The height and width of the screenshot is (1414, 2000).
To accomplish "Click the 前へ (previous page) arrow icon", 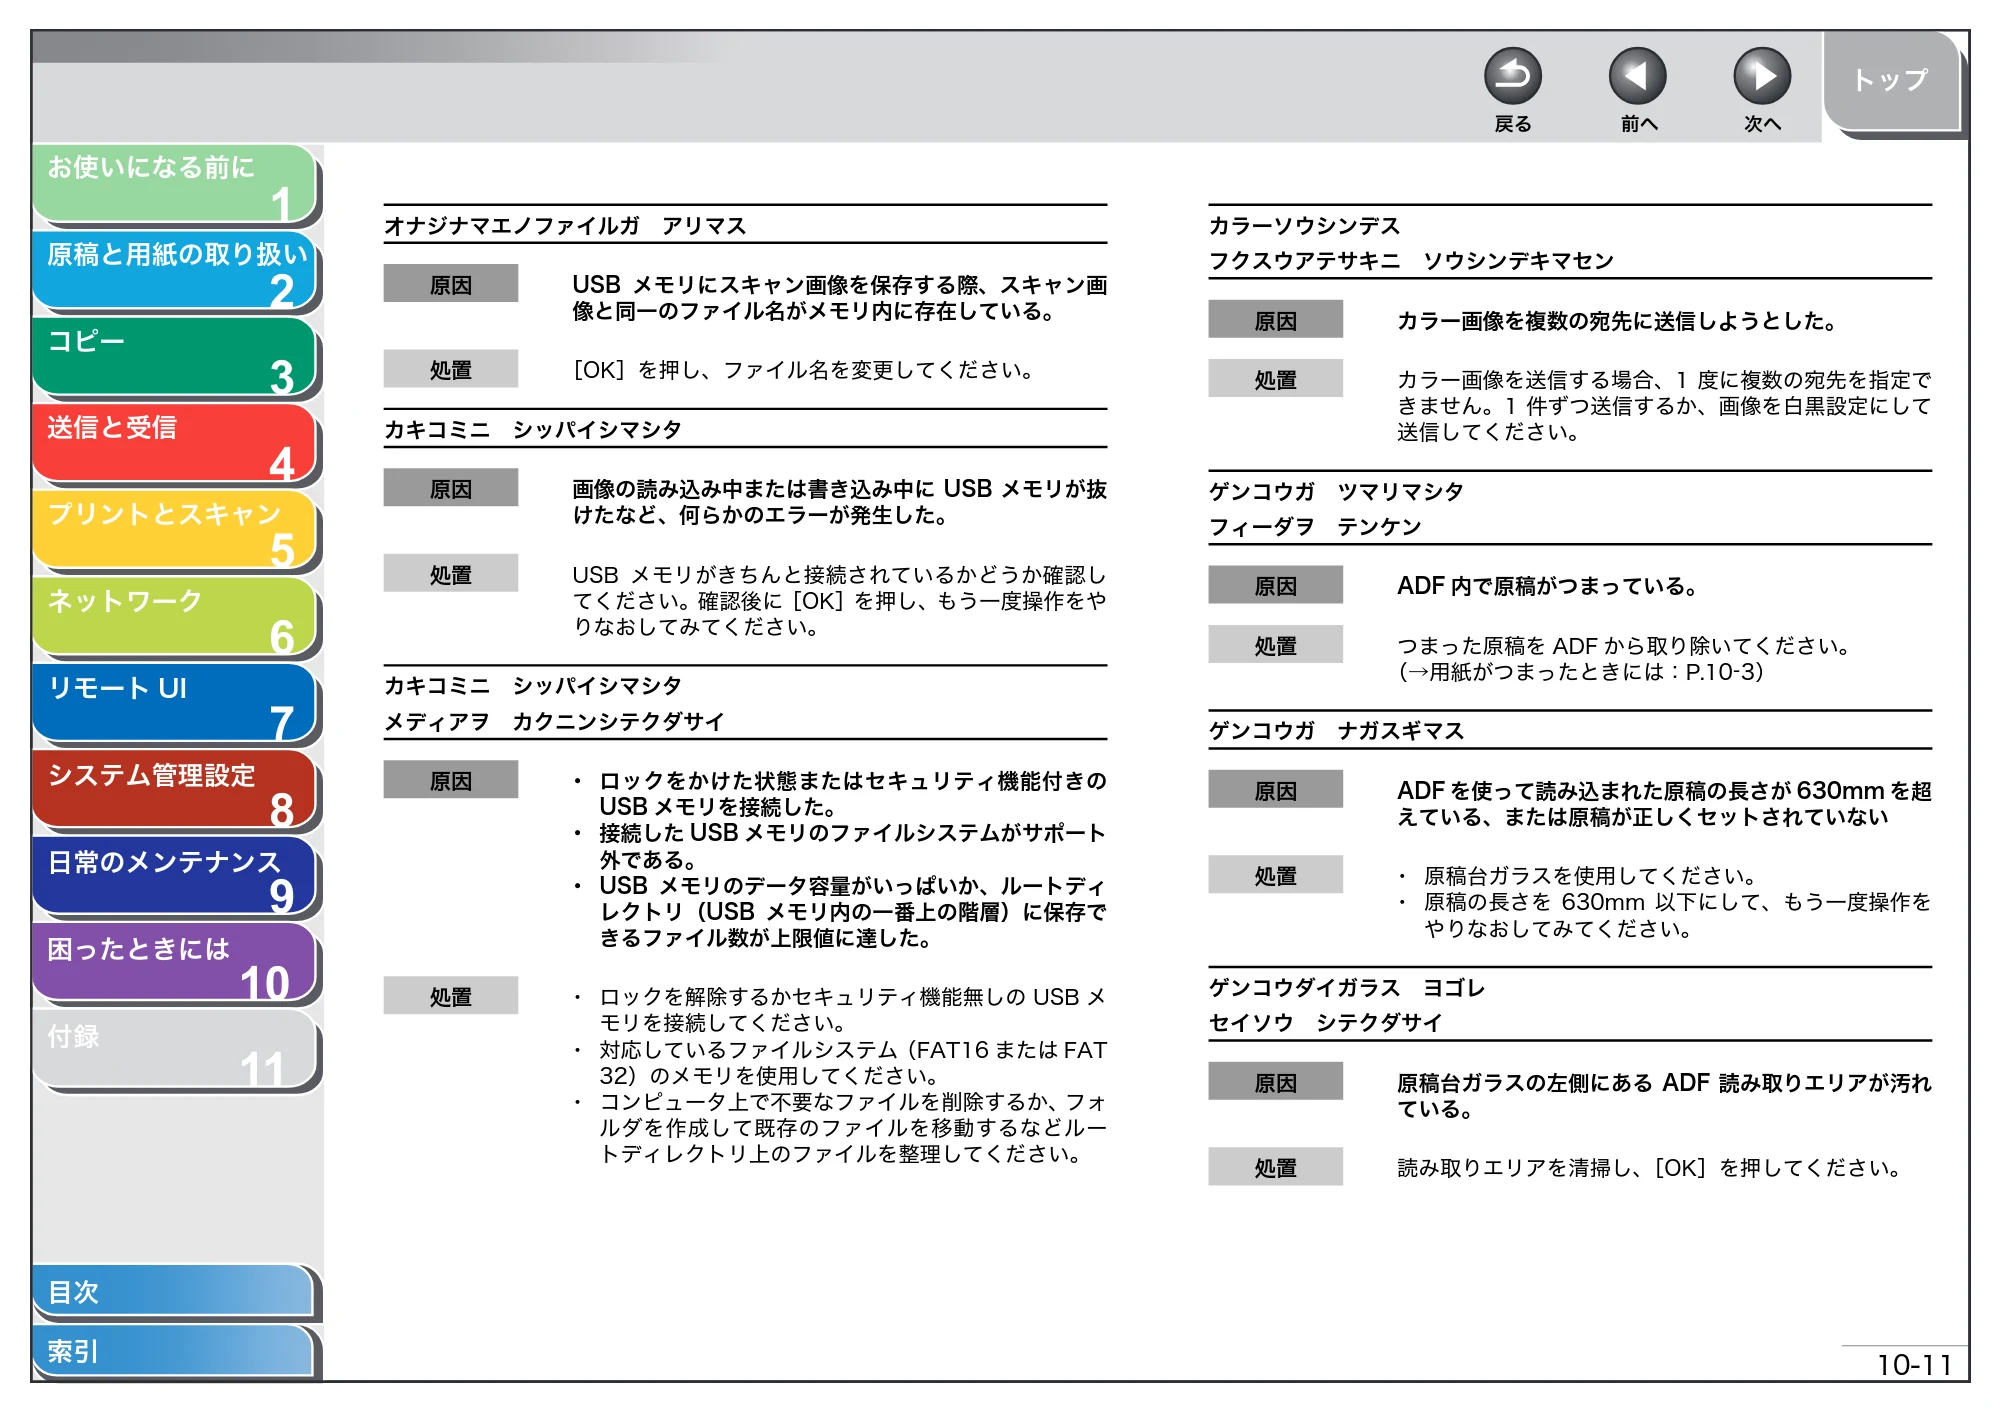I will [1637, 76].
